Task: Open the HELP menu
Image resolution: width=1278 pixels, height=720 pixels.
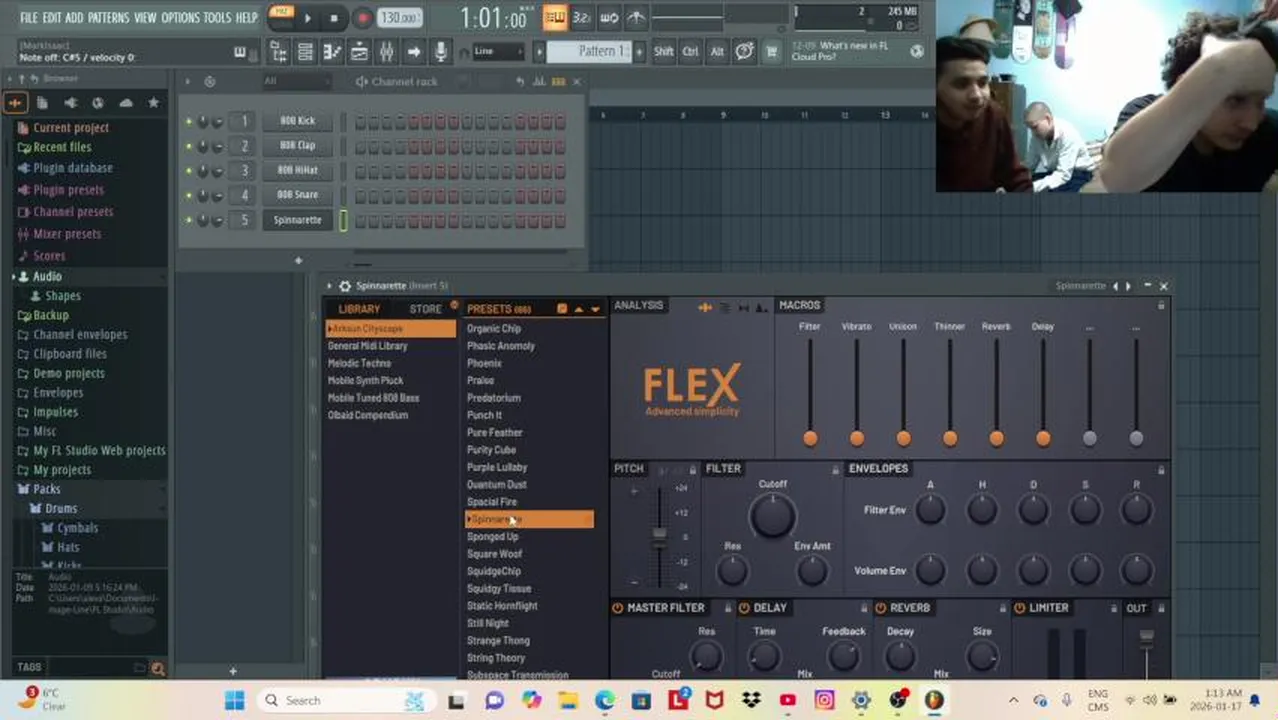Action: (246, 17)
